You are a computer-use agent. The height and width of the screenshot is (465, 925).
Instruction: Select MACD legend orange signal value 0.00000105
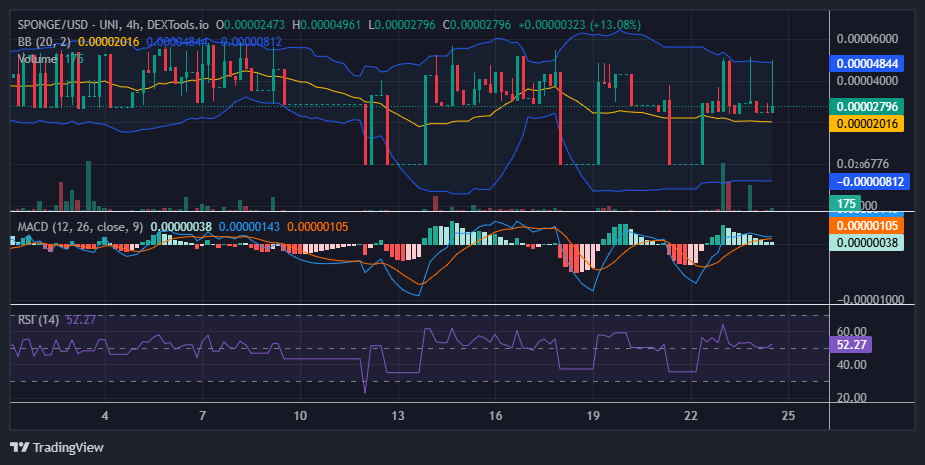click(318, 227)
